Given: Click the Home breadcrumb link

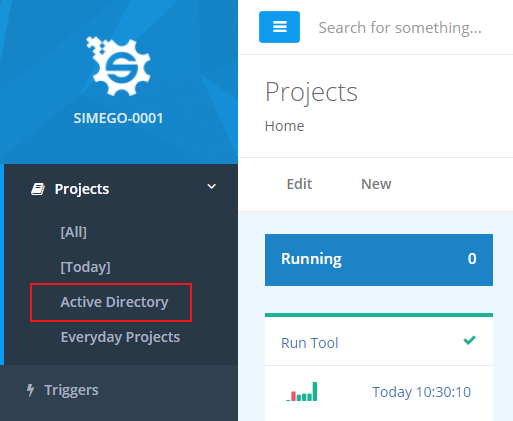Looking at the screenshot, I should pos(284,126).
